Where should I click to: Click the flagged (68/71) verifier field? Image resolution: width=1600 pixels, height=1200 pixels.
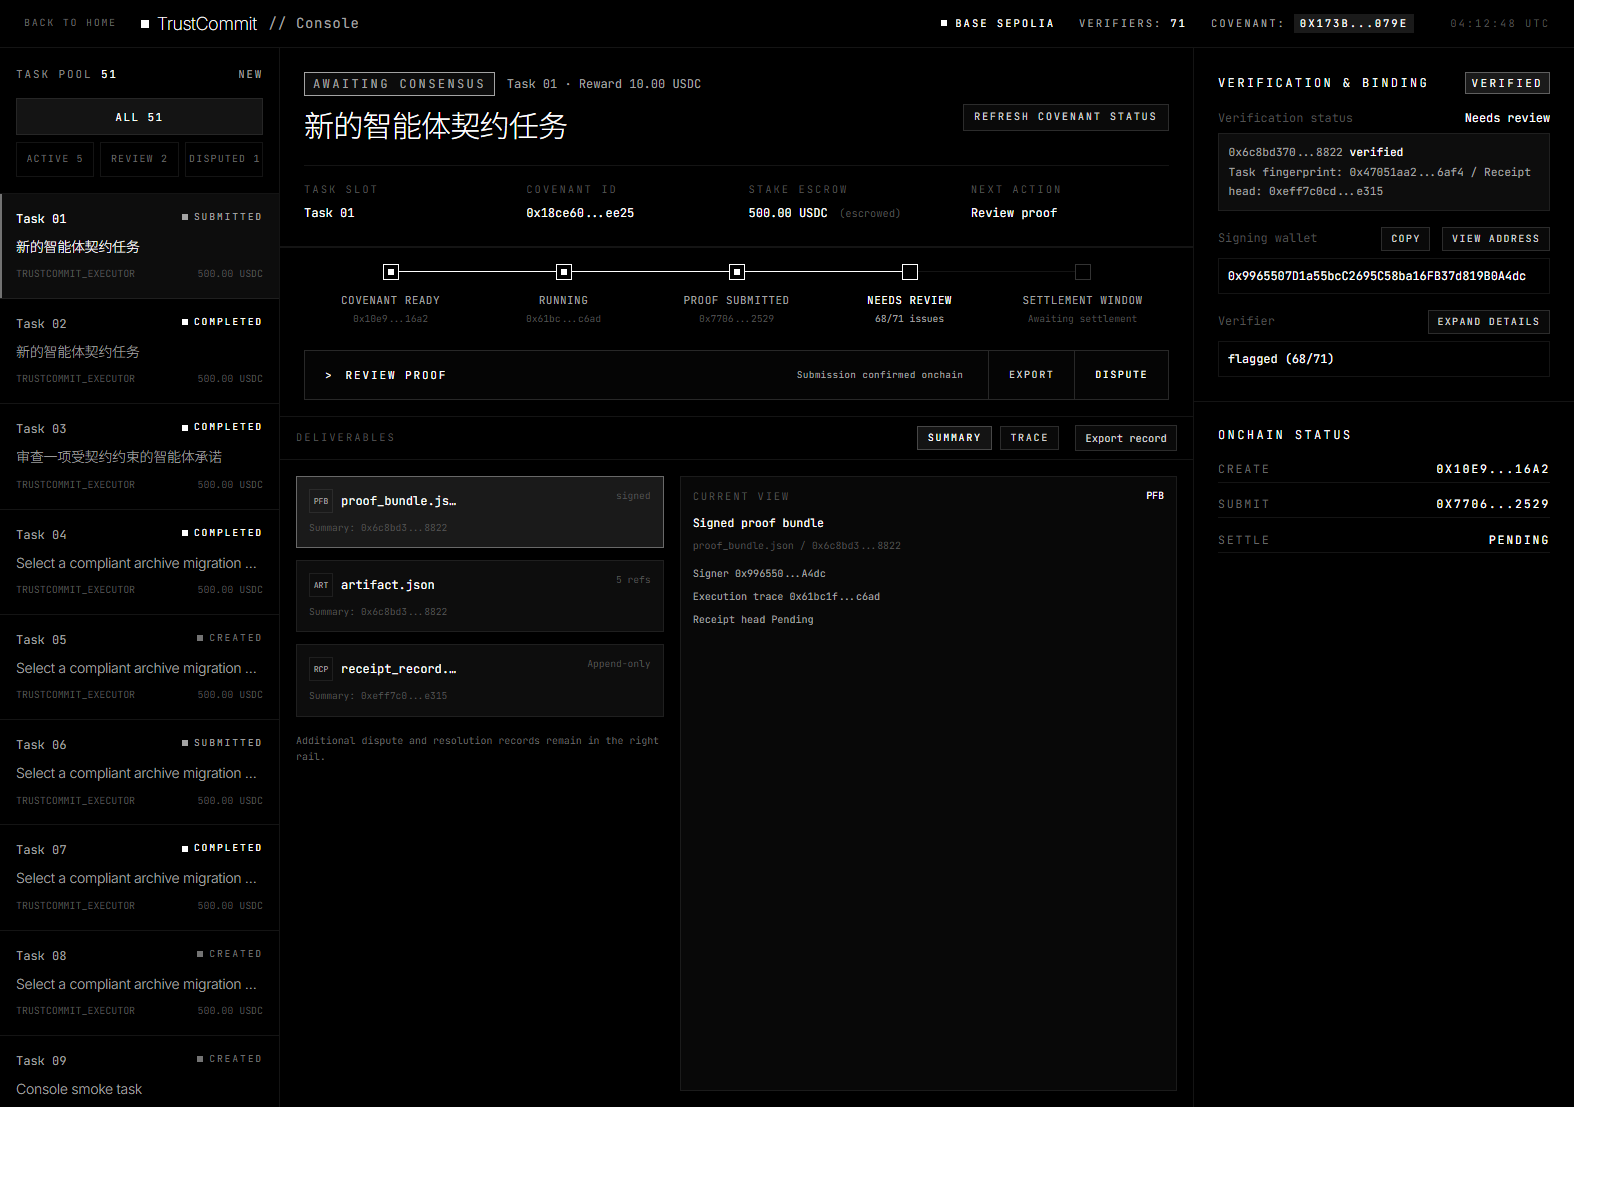click(1384, 359)
